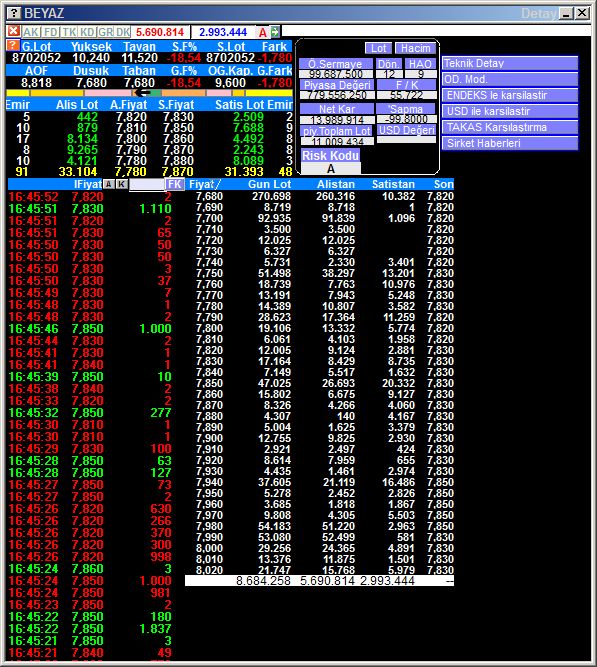
Task: Switch to the Hacim tab
Action: pos(415,48)
